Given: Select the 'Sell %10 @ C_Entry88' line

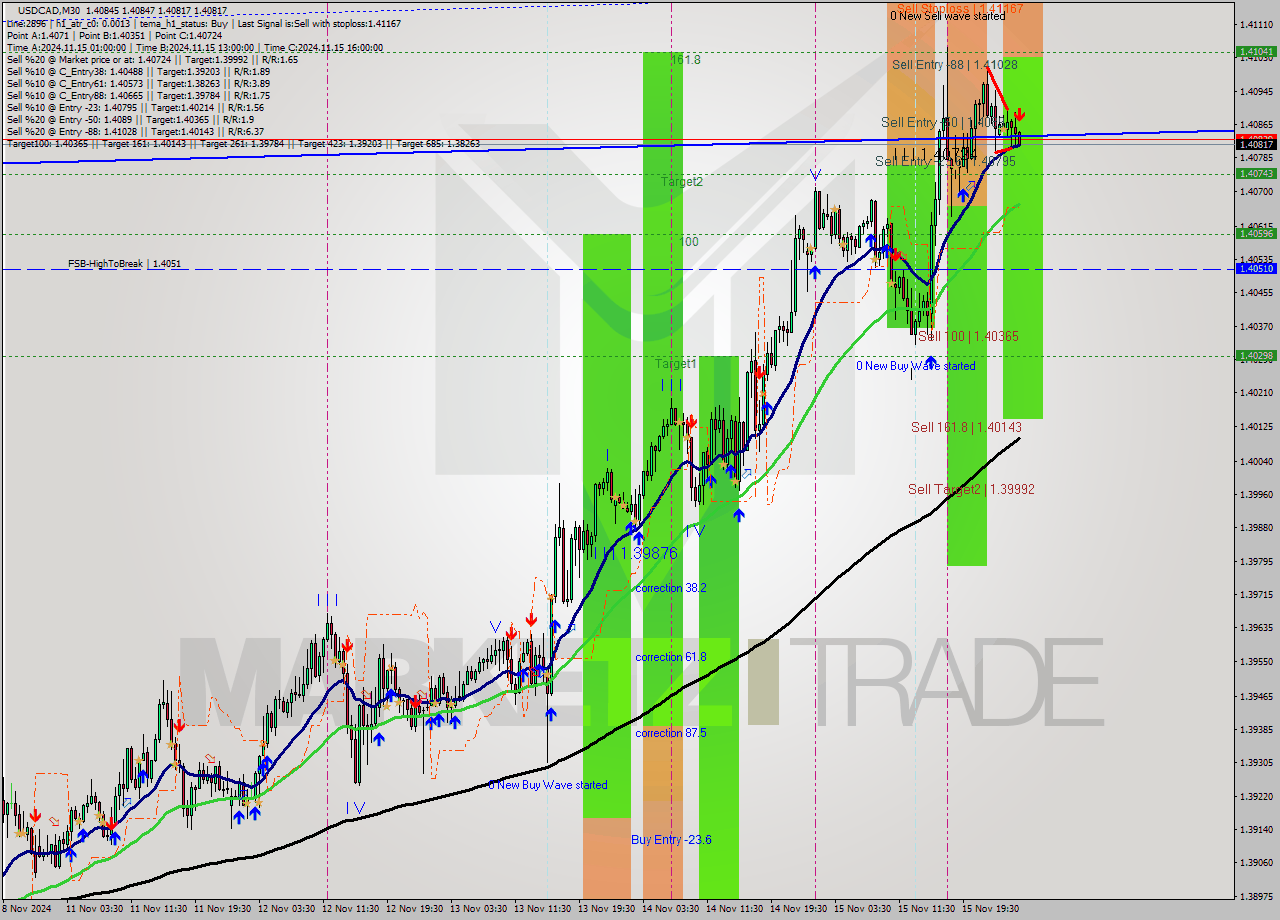Looking at the screenshot, I should (x=138, y=95).
